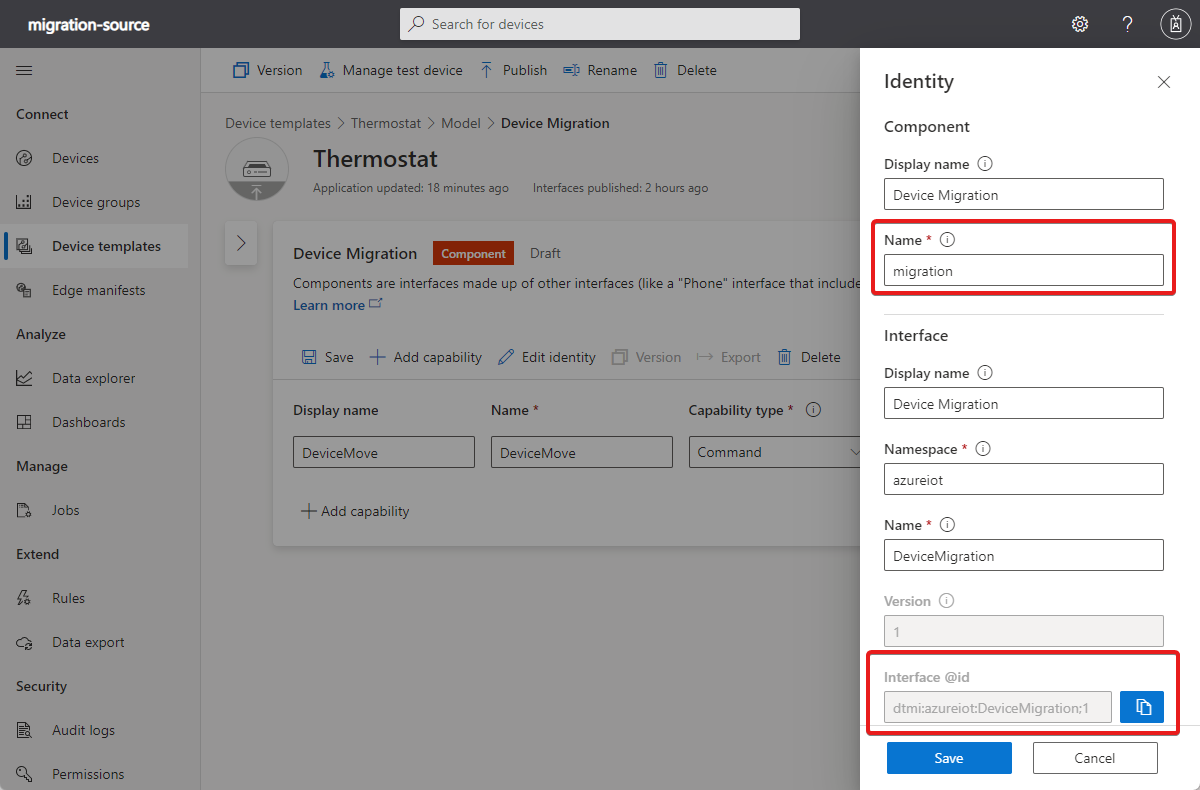1200x790 pixels.
Task: Open the hamburger navigation menu
Action: [x=24, y=70]
